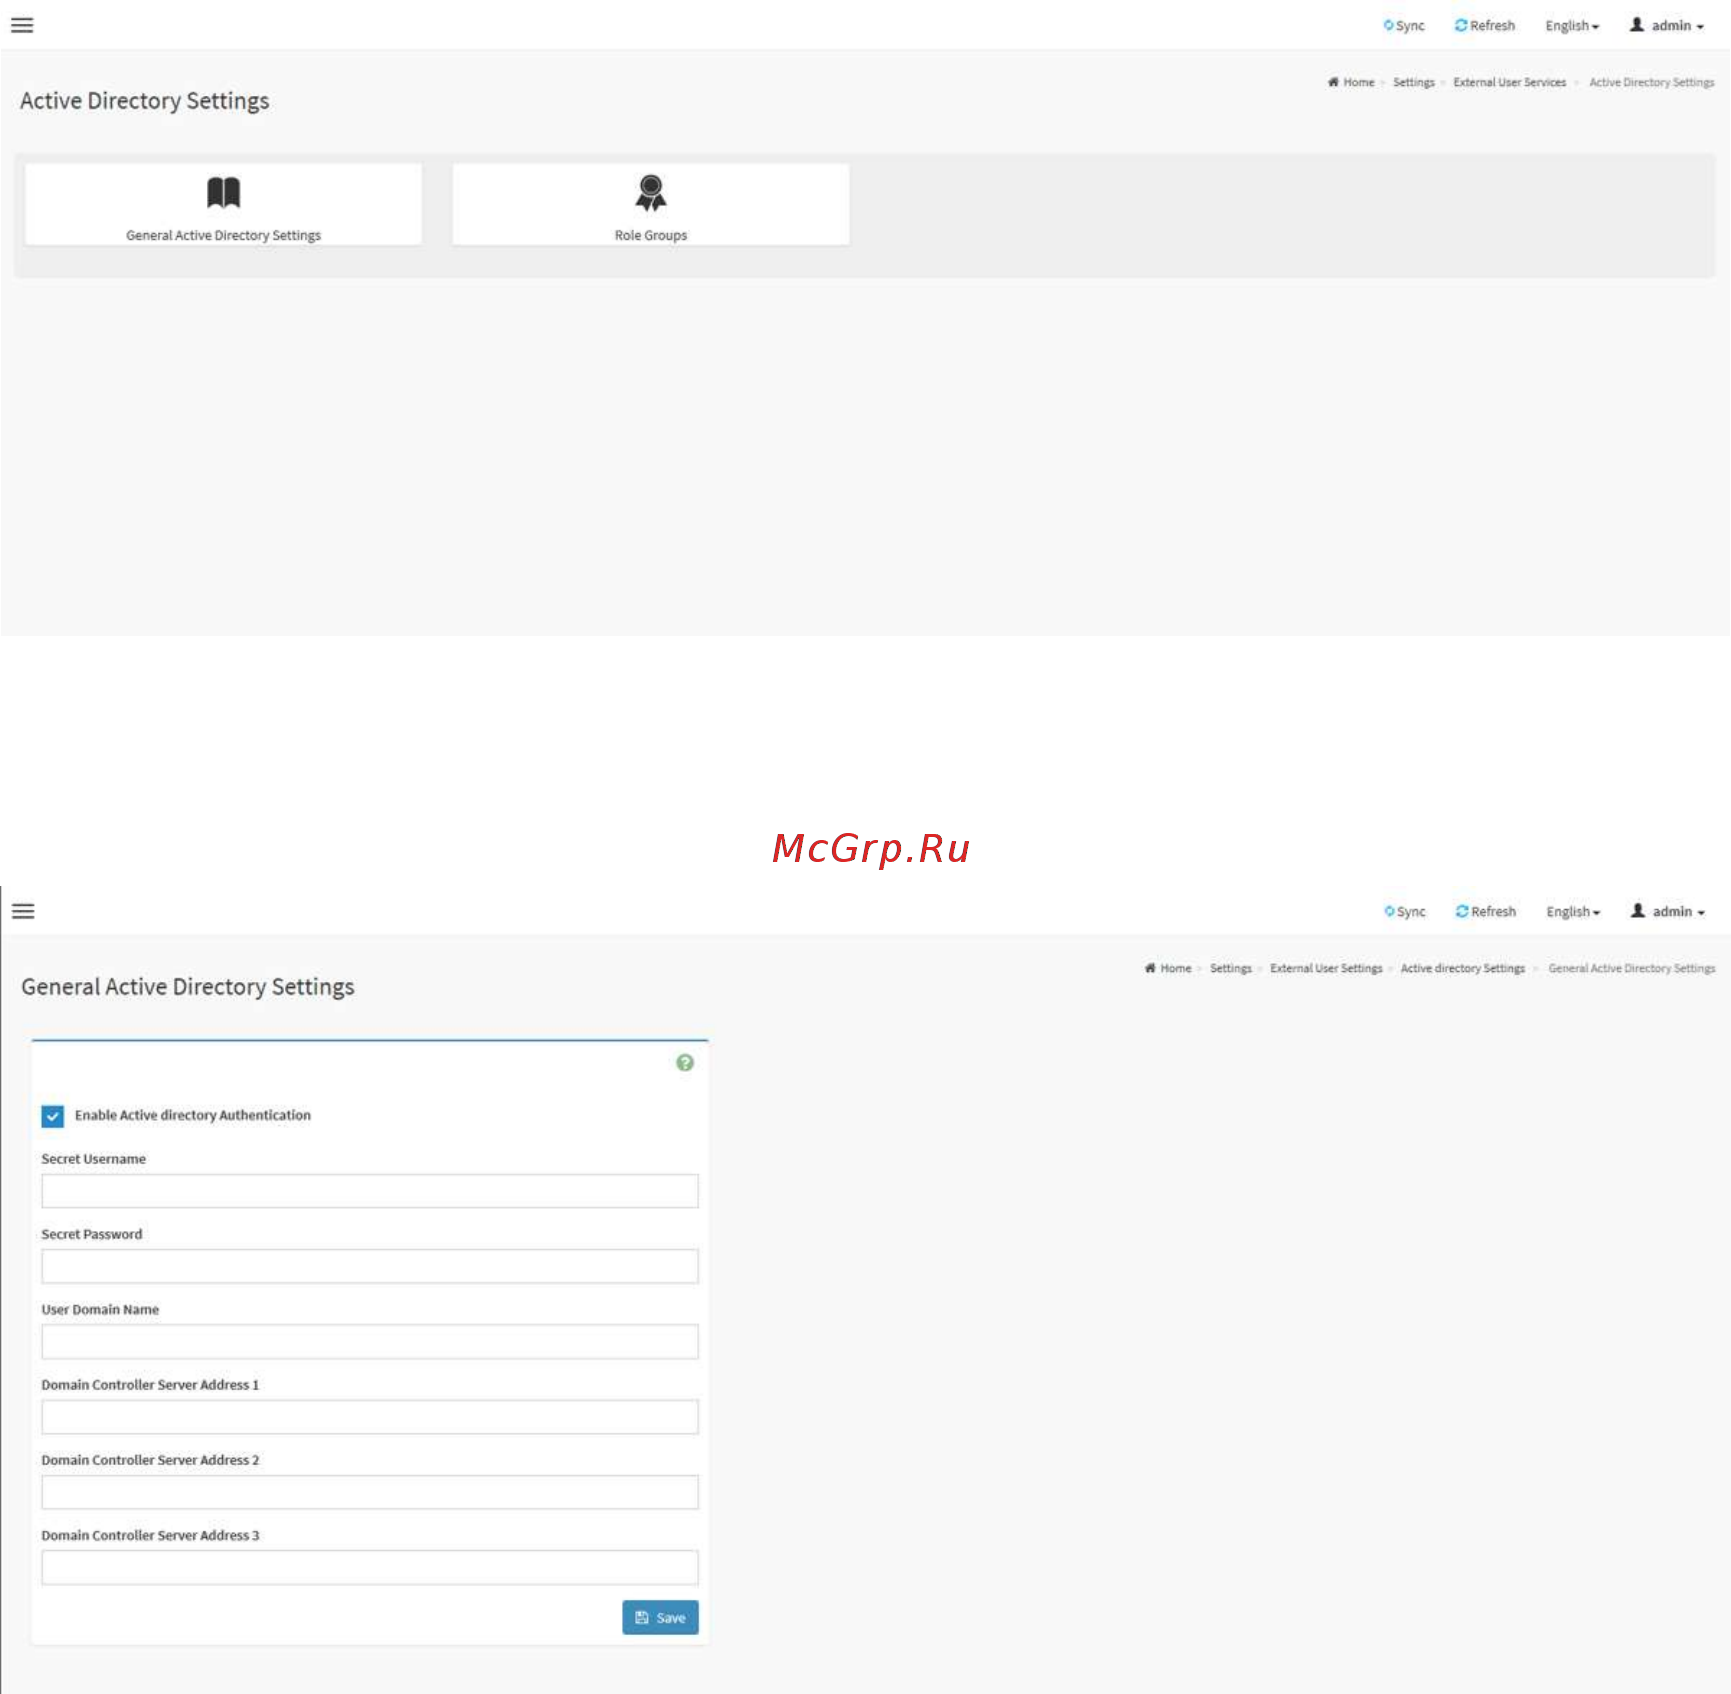This screenshot has width=1731, height=1694.
Task: Click Refresh in the lower header
Action: point(1486,912)
